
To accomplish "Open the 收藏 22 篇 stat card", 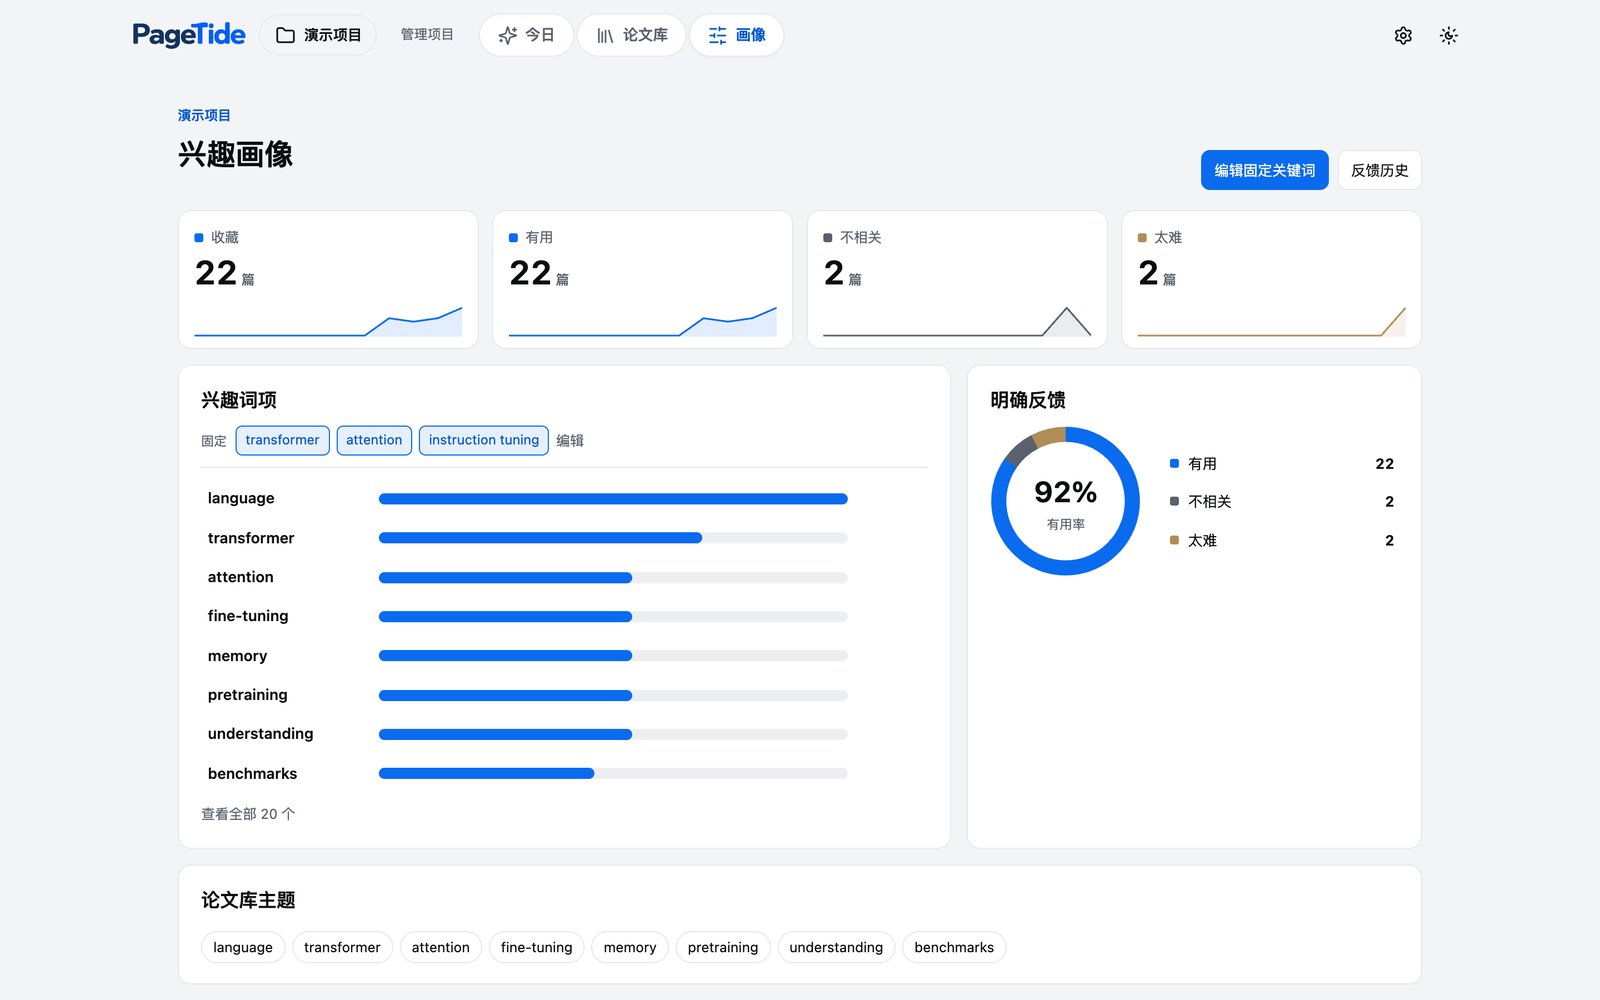I will (328, 279).
